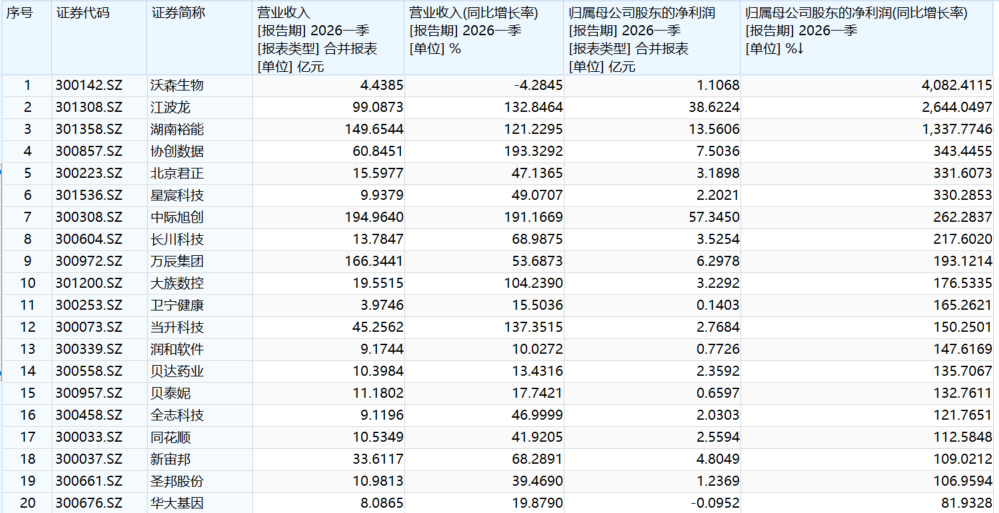The height and width of the screenshot is (513, 999).
Task: Select stock name 中际旭创
Action: (178, 218)
